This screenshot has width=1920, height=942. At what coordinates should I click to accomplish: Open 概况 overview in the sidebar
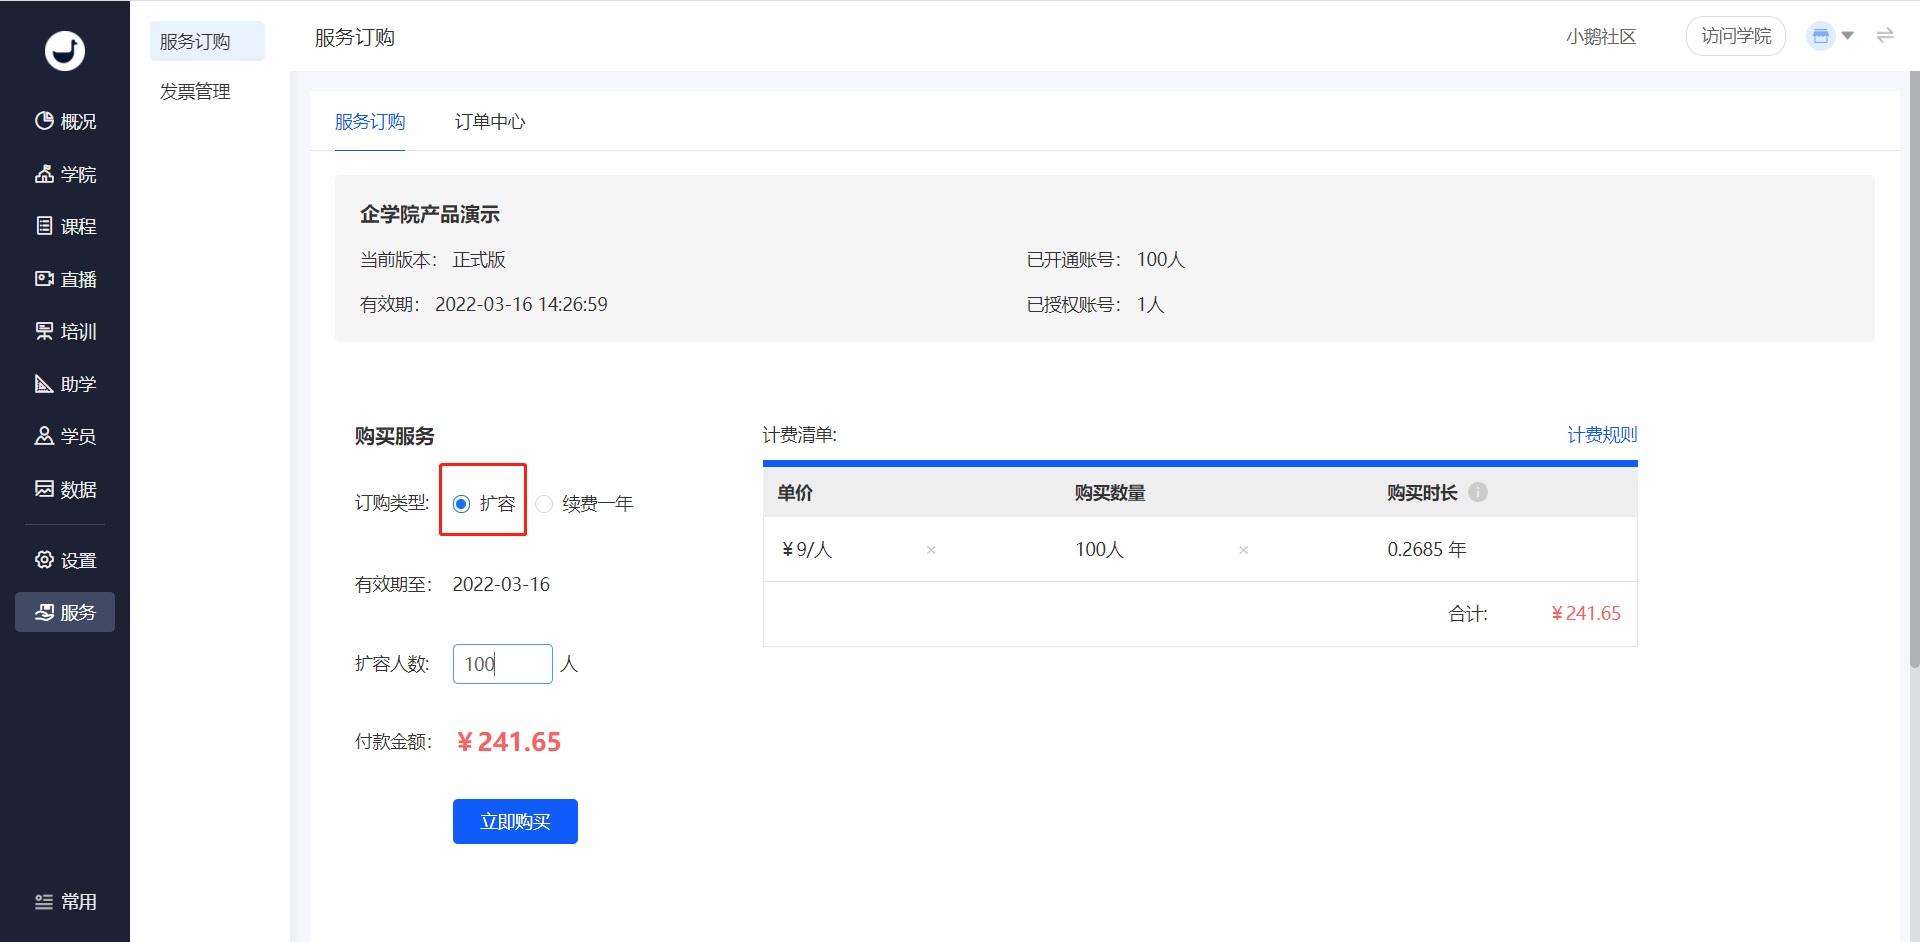click(65, 121)
